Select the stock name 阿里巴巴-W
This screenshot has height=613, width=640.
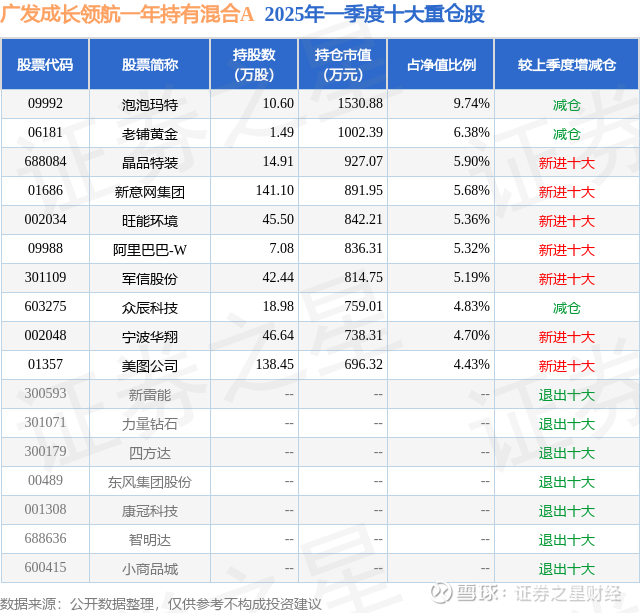pyautogui.click(x=150, y=250)
